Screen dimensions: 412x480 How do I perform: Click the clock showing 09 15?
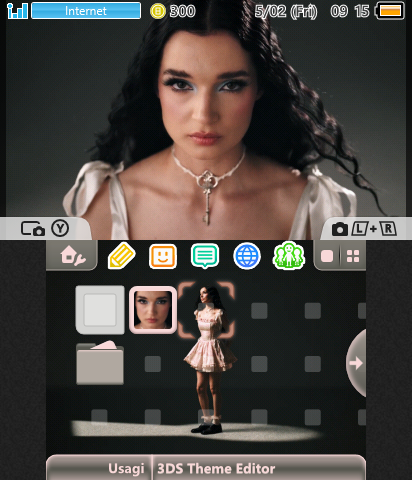point(350,11)
